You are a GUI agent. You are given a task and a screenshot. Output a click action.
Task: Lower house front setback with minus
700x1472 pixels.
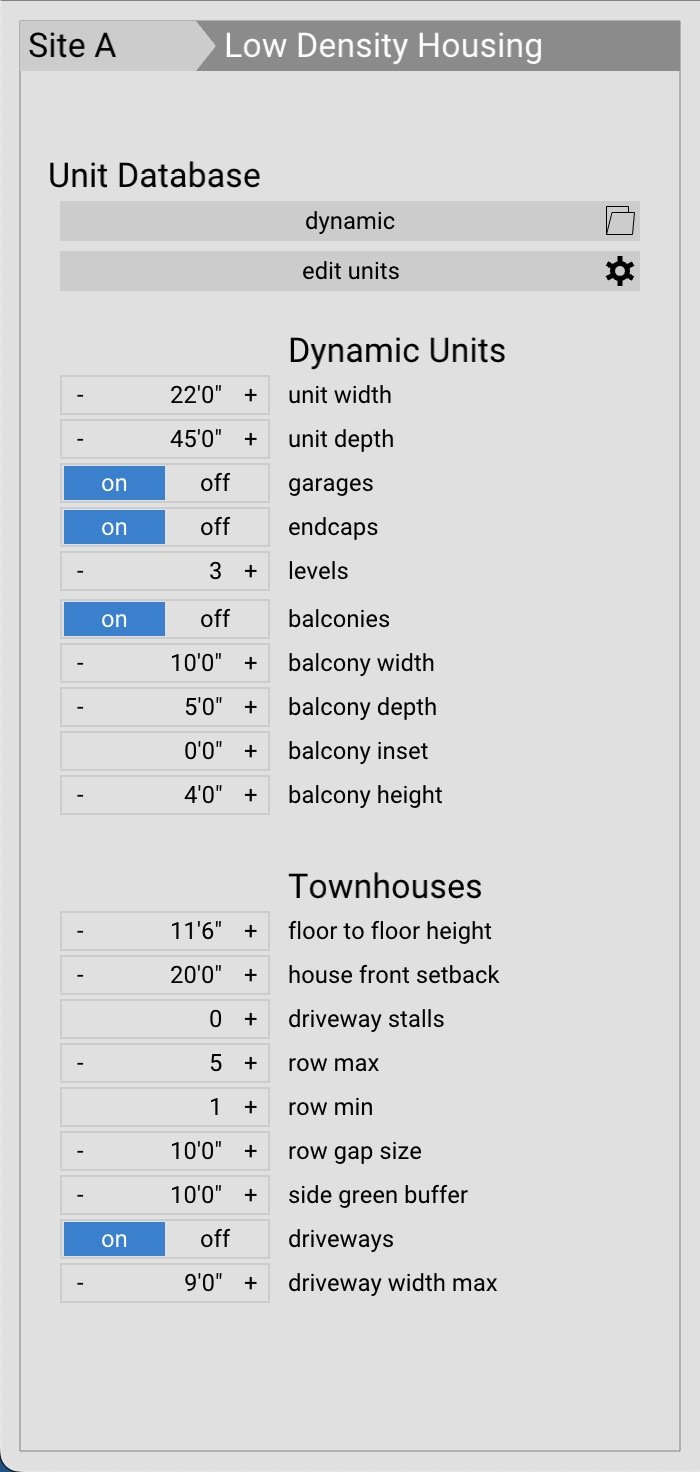coord(80,974)
